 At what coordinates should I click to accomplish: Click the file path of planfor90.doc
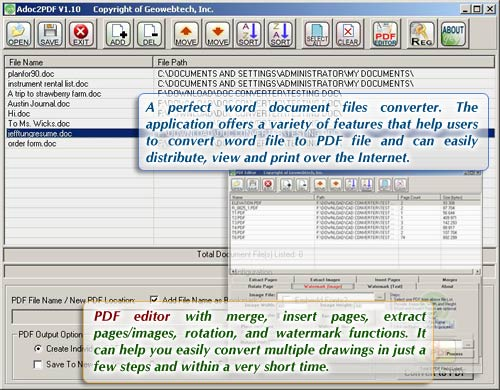[x=285, y=74]
